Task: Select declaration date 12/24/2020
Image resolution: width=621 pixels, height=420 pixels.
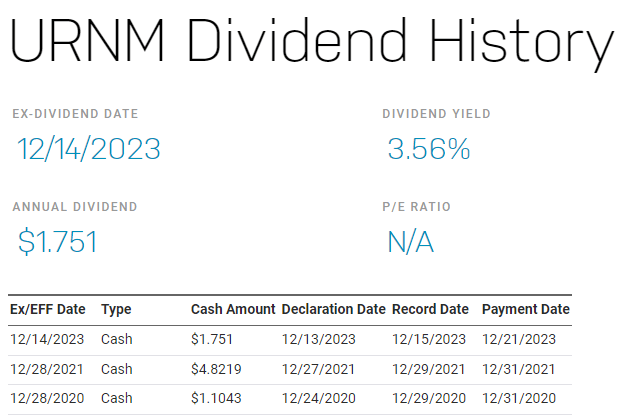Action: click(318, 399)
